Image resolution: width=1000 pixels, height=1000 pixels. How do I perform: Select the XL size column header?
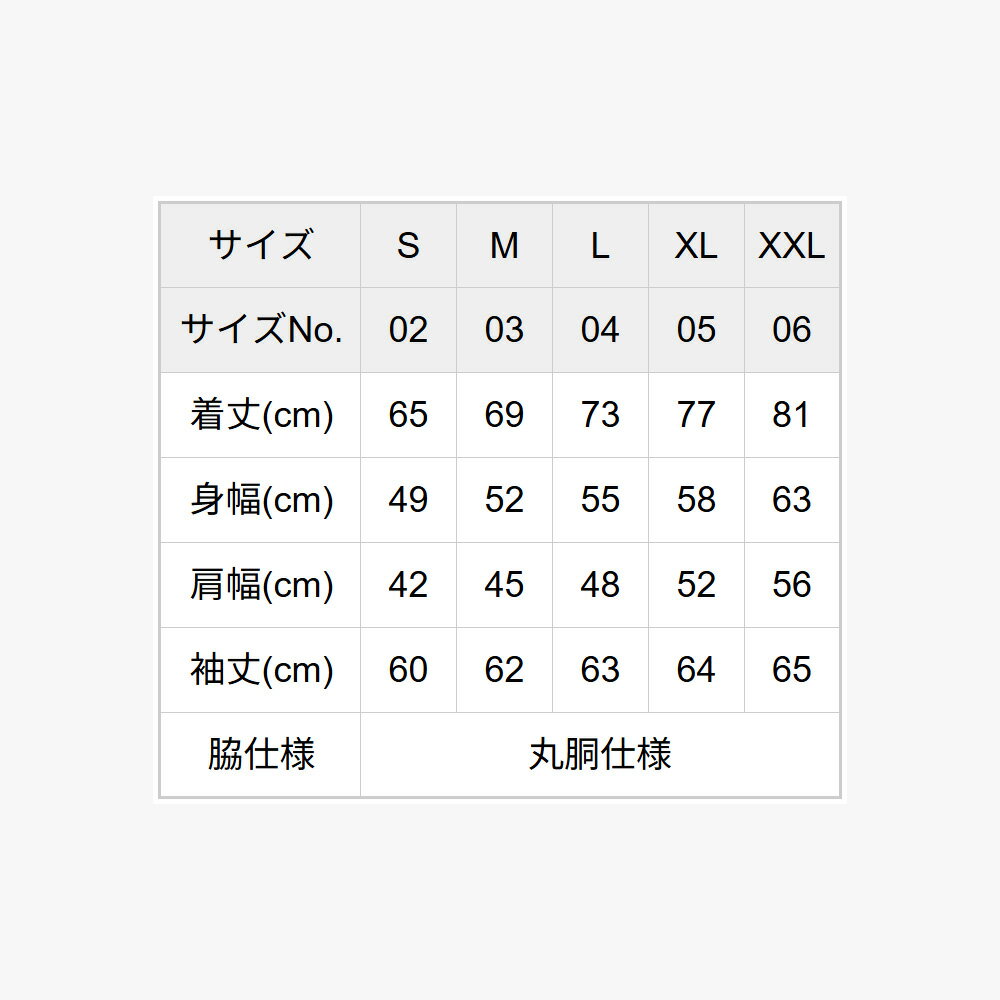click(696, 245)
